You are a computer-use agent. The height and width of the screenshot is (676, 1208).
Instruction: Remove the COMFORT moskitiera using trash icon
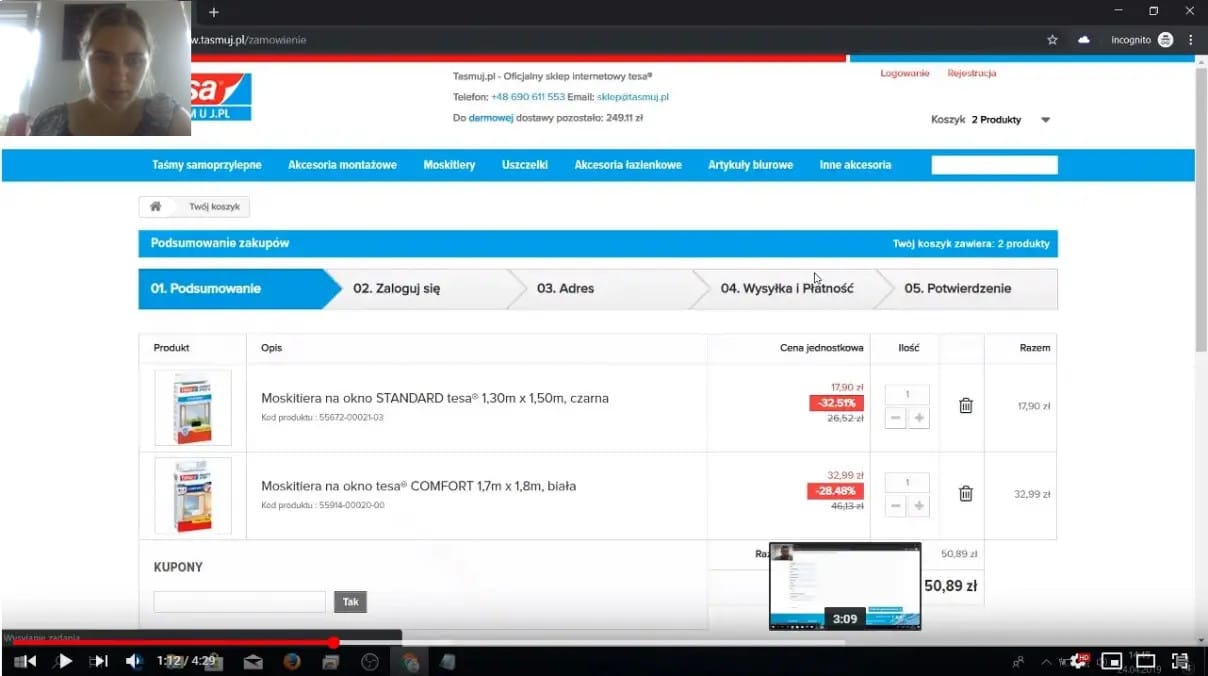tap(965, 493)
